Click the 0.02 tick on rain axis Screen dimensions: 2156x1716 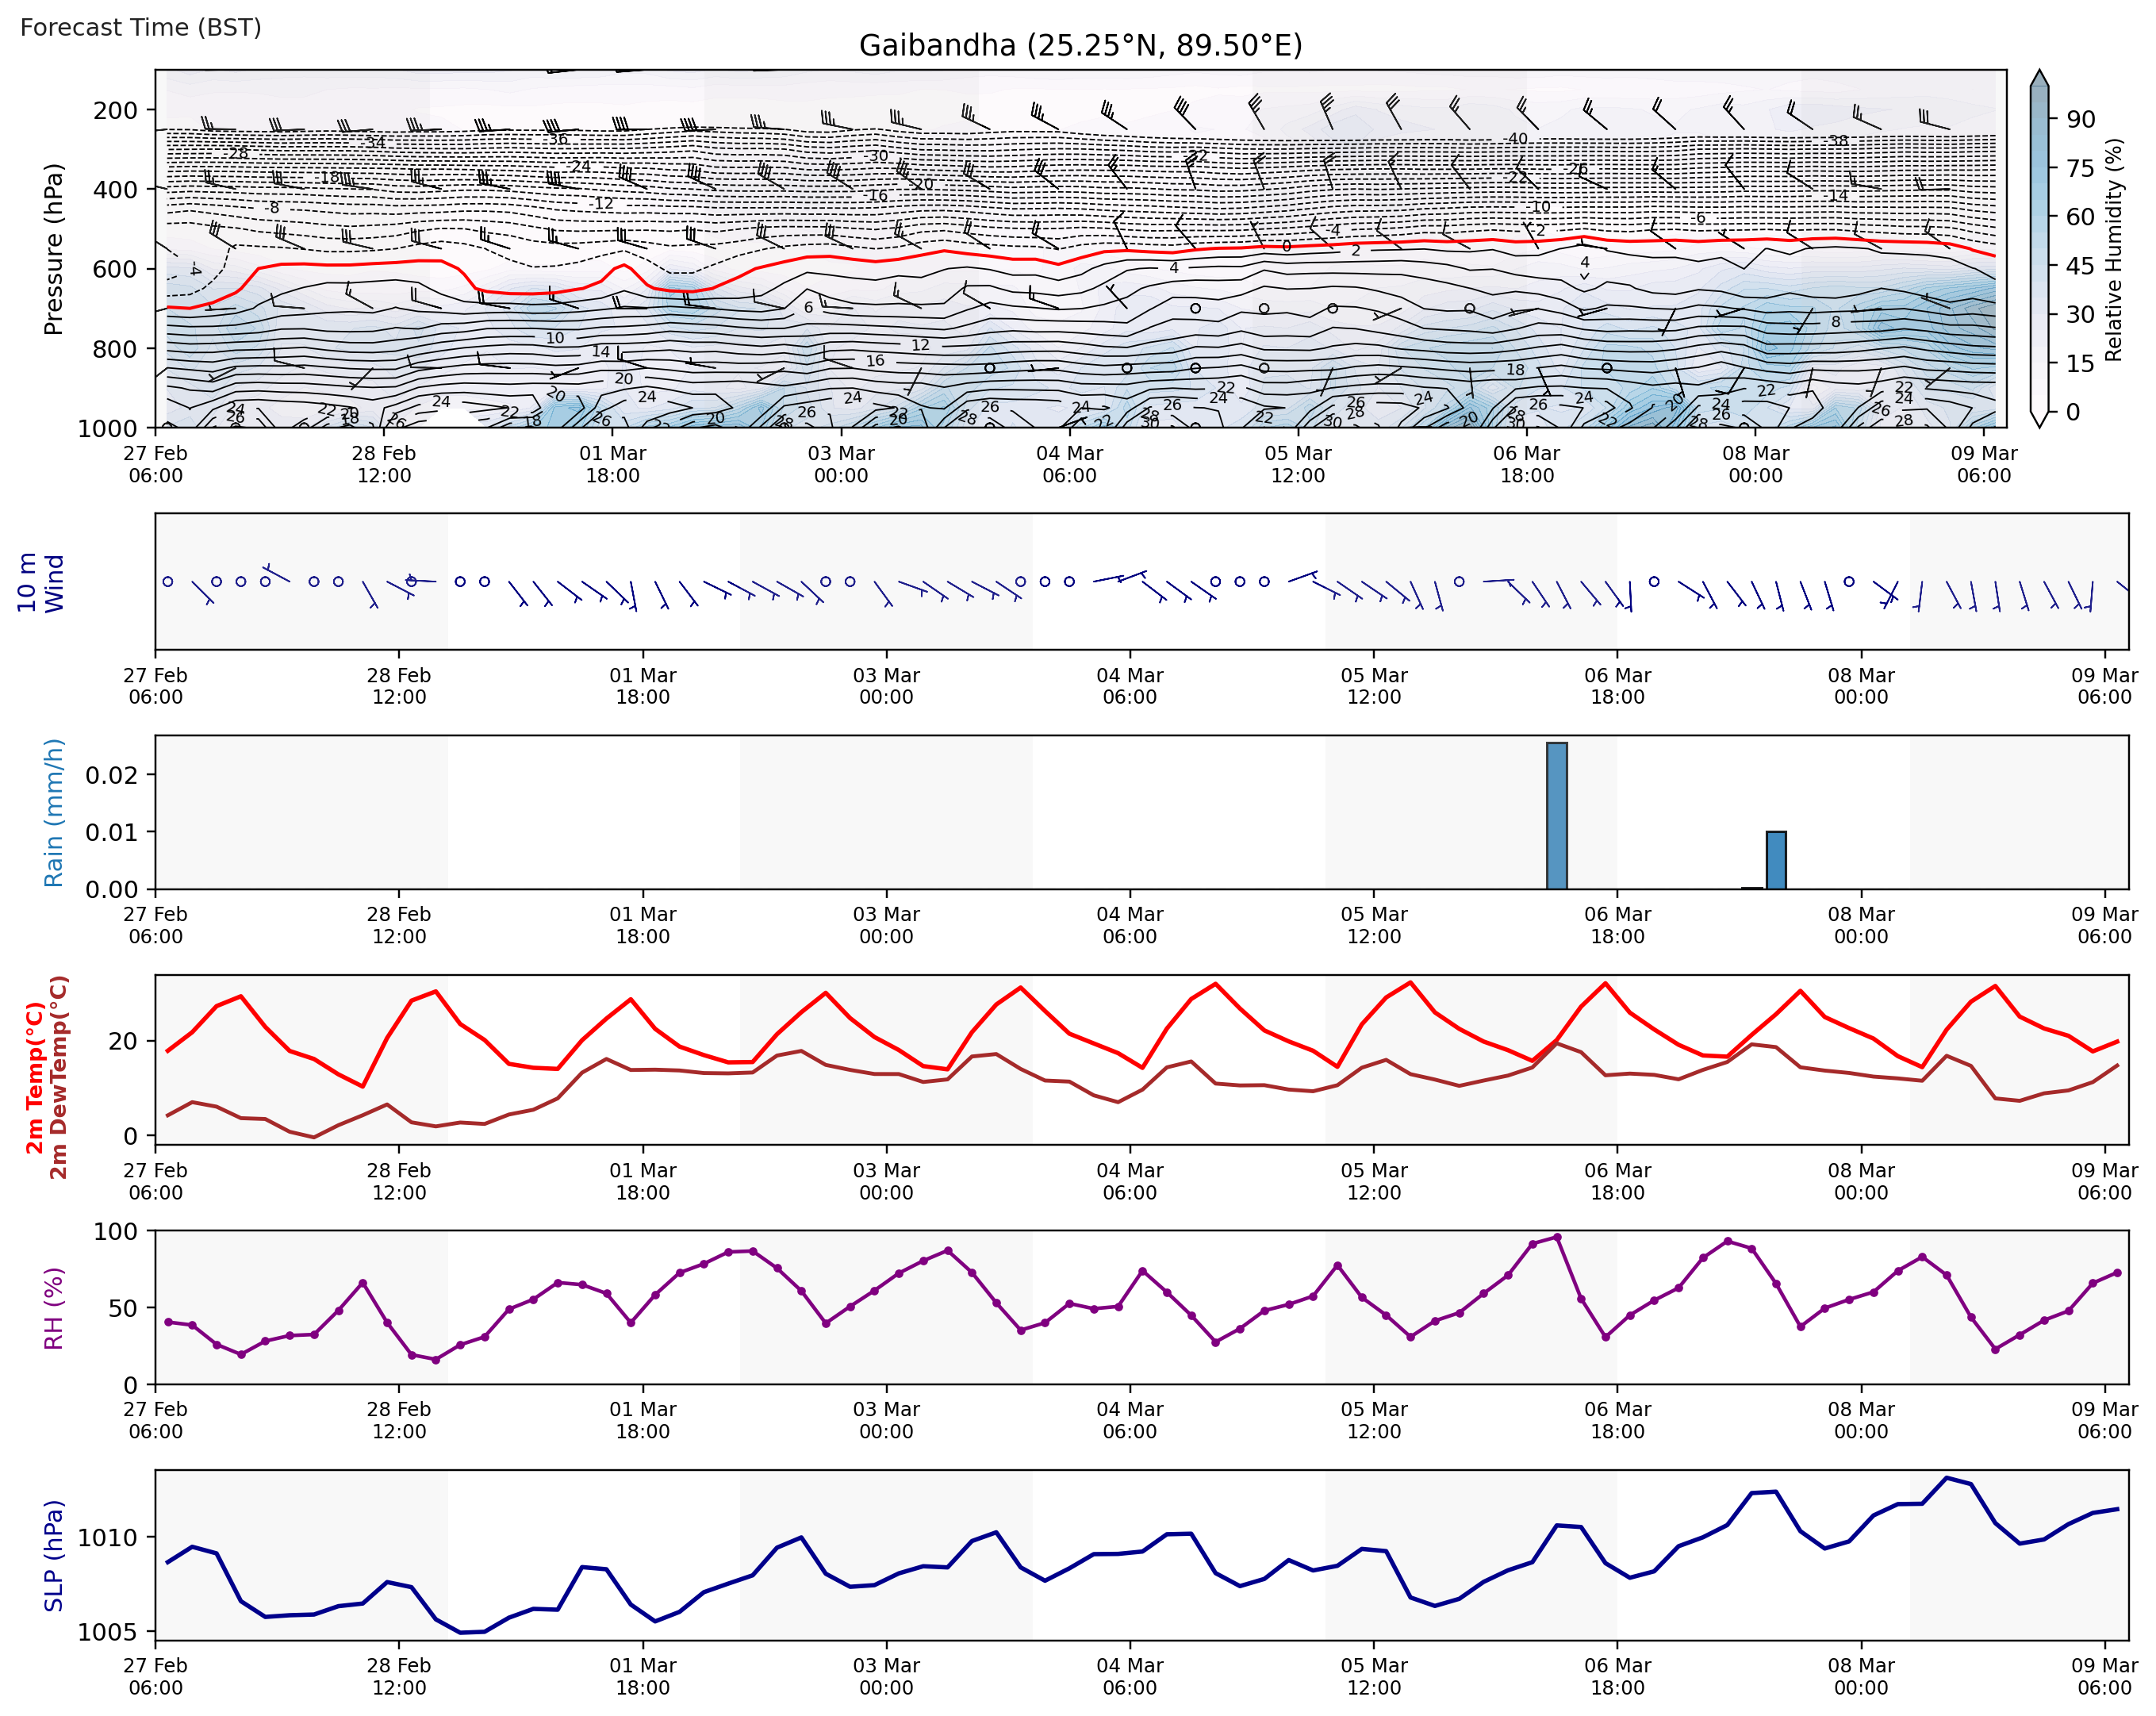coord(112,775)
